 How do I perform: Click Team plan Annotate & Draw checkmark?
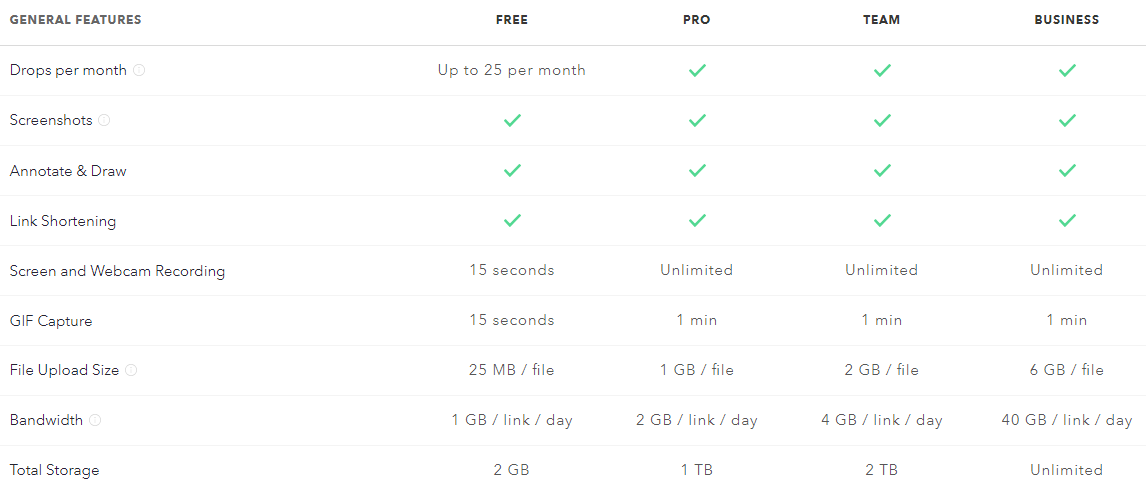882,170
